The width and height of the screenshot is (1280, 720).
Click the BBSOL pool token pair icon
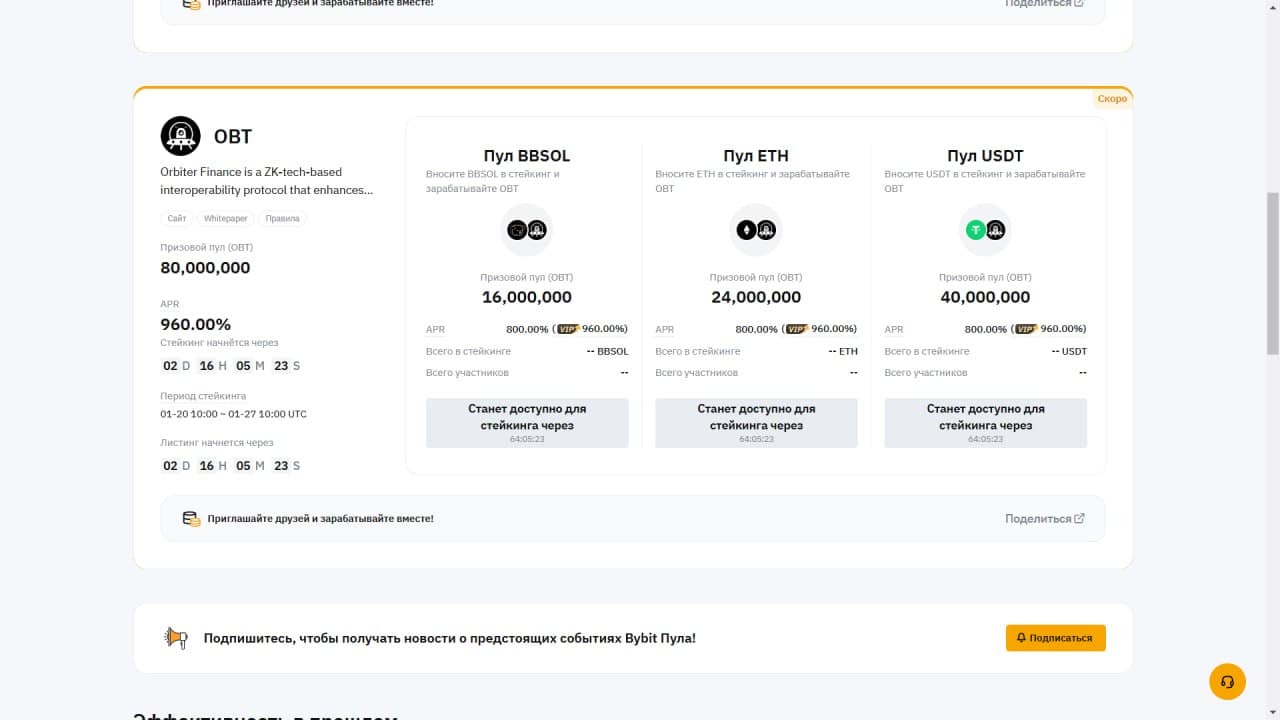click(527, 230)
